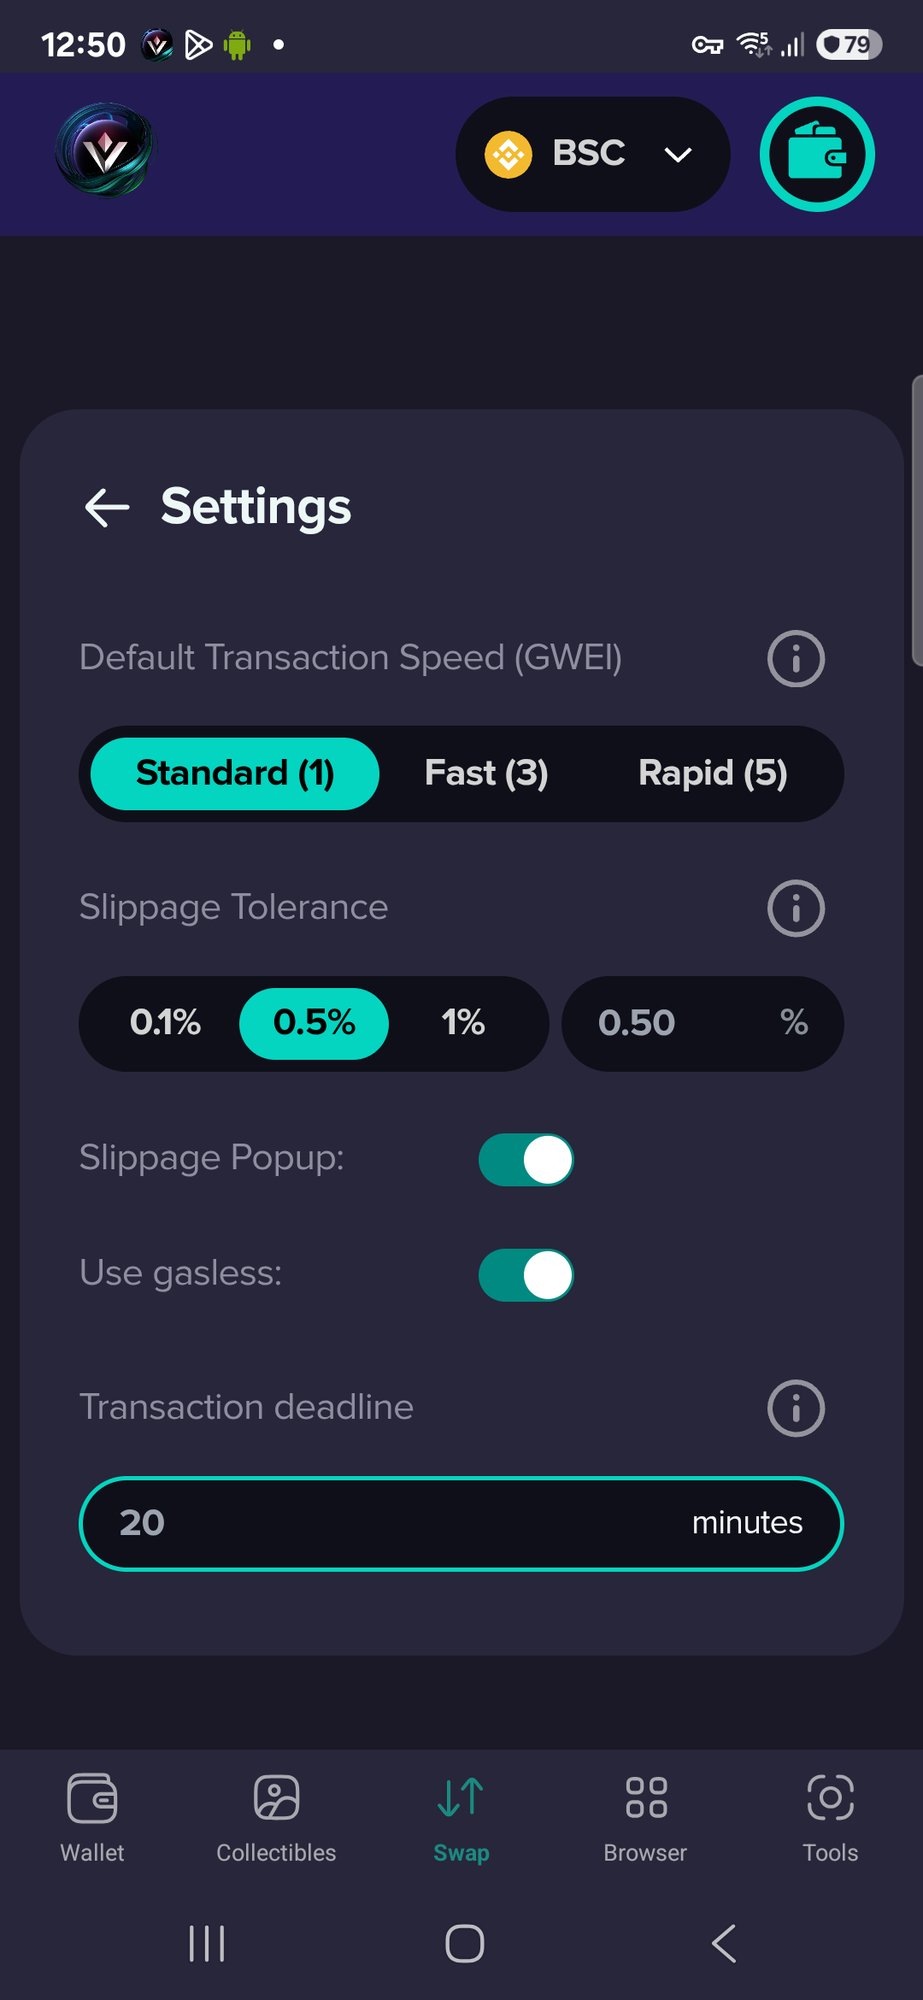This screenshot has width=923, height=2000.
Task: Choose 0.1% slippage tolerance
Action: pyautogui.click(x=165, y=1023)
